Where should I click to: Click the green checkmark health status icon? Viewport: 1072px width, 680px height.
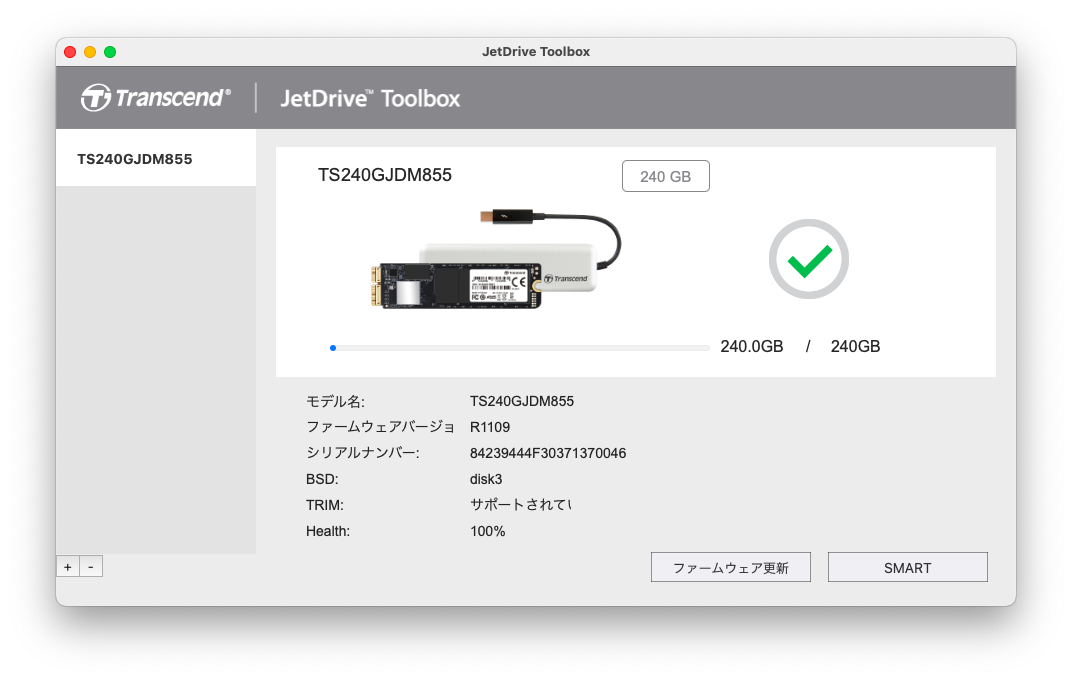point(809,259)
